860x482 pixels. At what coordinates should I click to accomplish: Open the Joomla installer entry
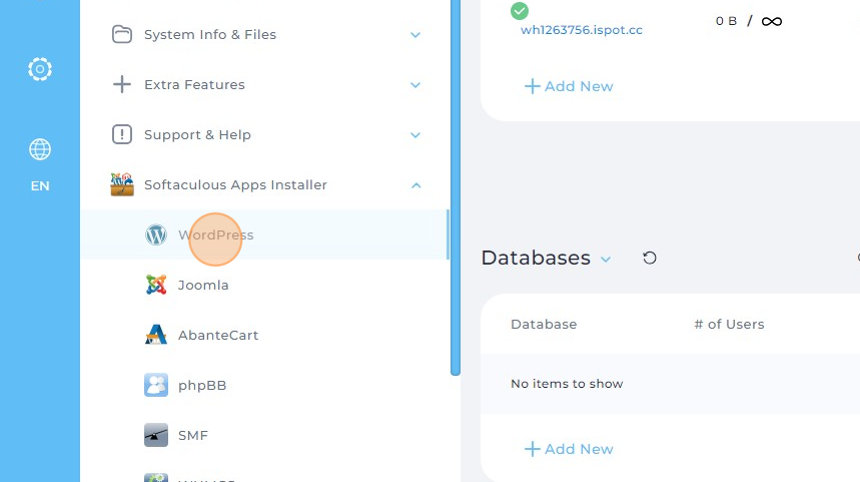tap(203, 285)
